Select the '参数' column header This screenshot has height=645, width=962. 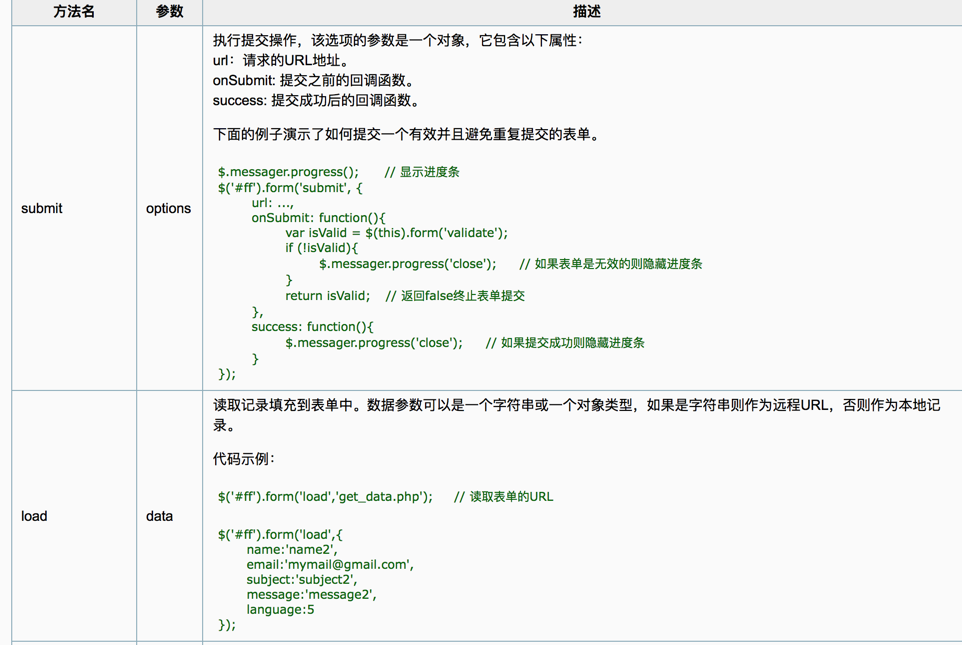click(169, 12)
